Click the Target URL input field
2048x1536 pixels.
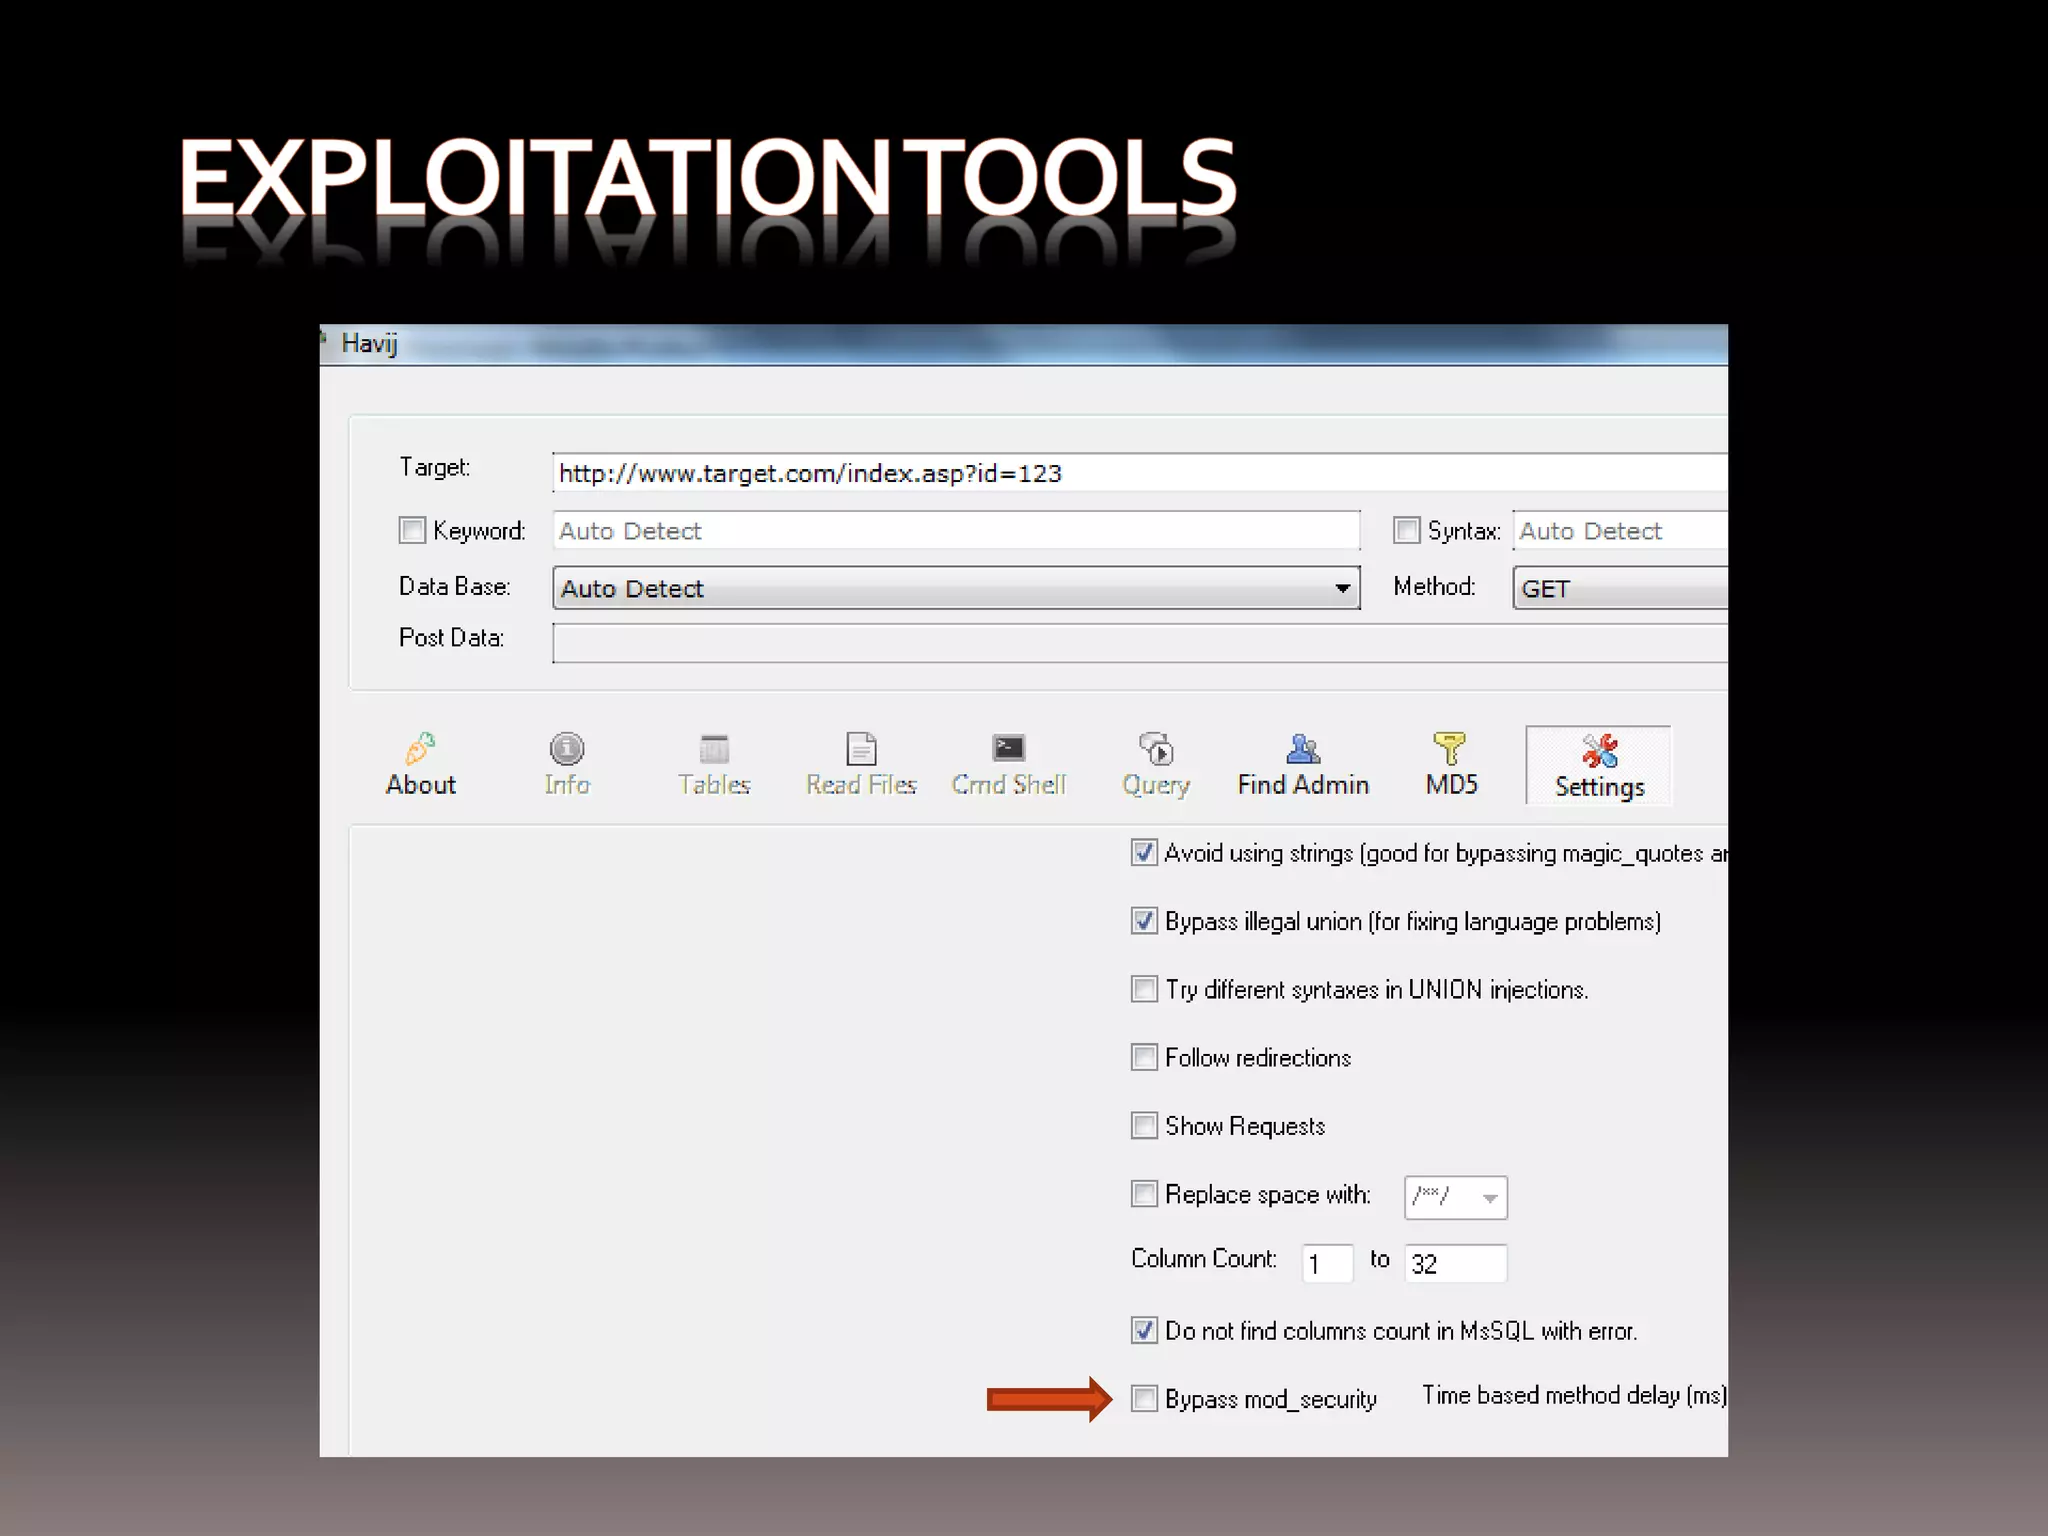pos(1140,473)
